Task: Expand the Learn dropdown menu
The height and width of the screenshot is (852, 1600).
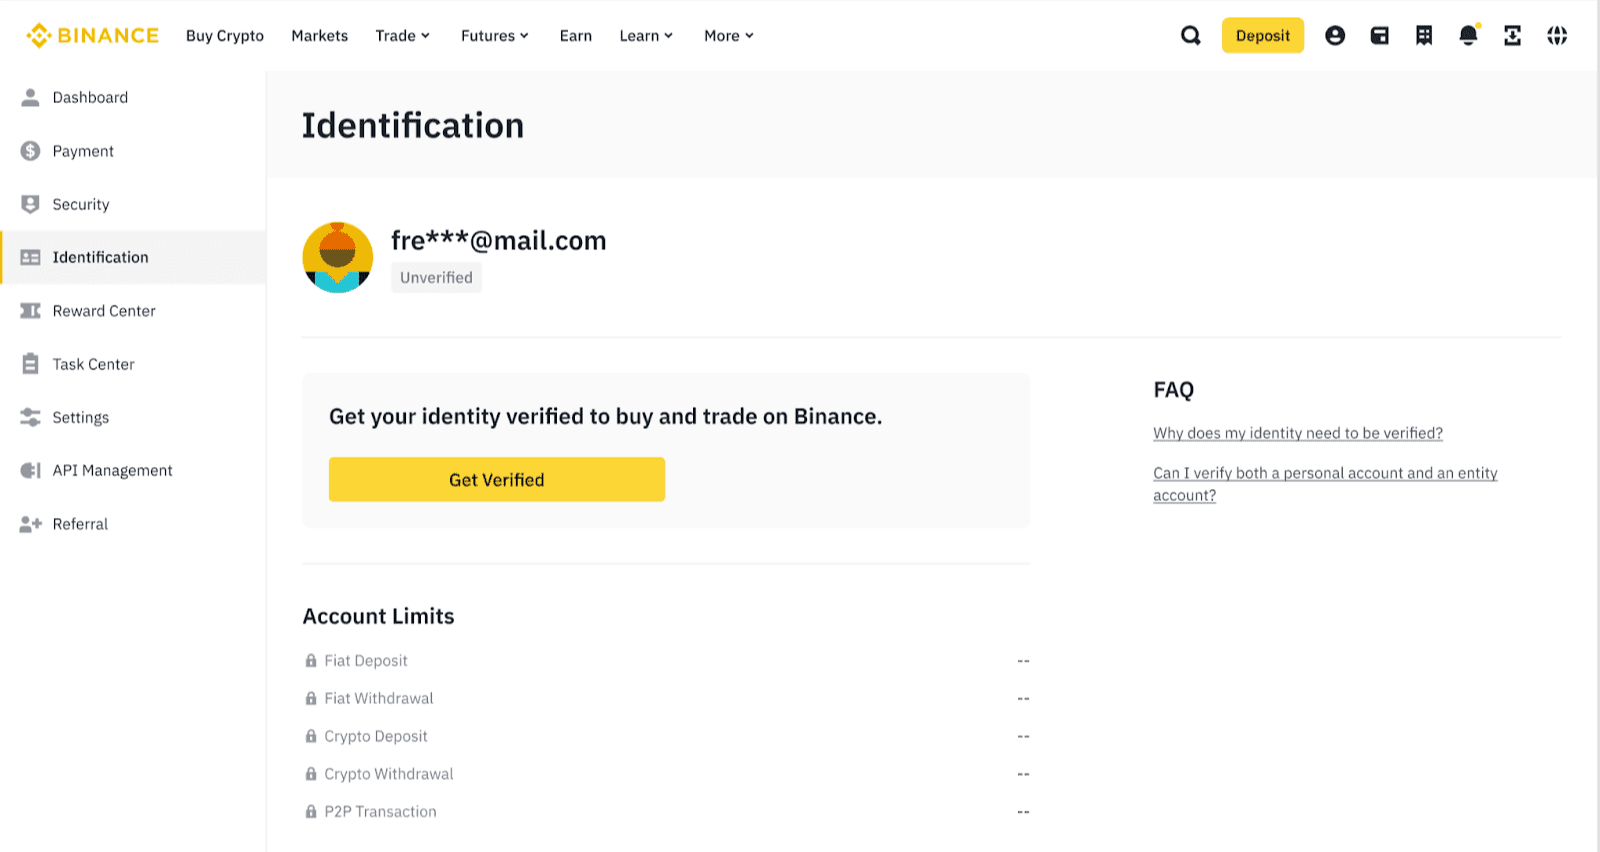Action: pos(646,36)
